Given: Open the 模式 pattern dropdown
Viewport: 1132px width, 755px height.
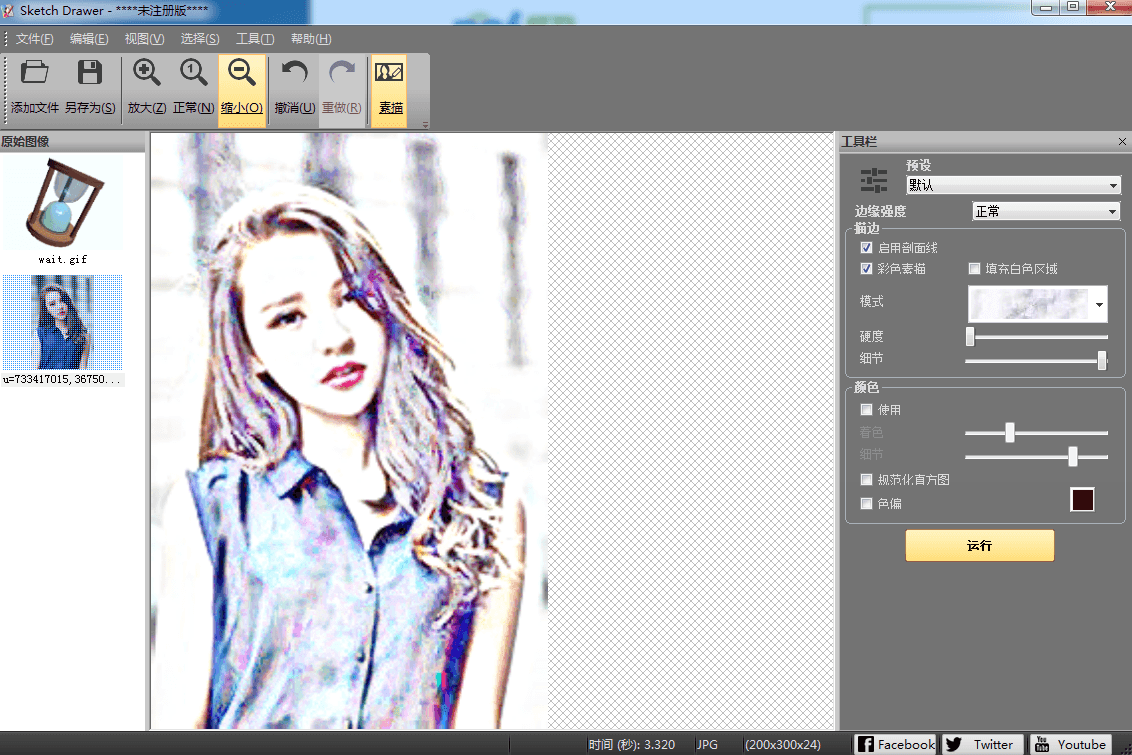Looking at the screenshot, I should (x=1037, y=304).
